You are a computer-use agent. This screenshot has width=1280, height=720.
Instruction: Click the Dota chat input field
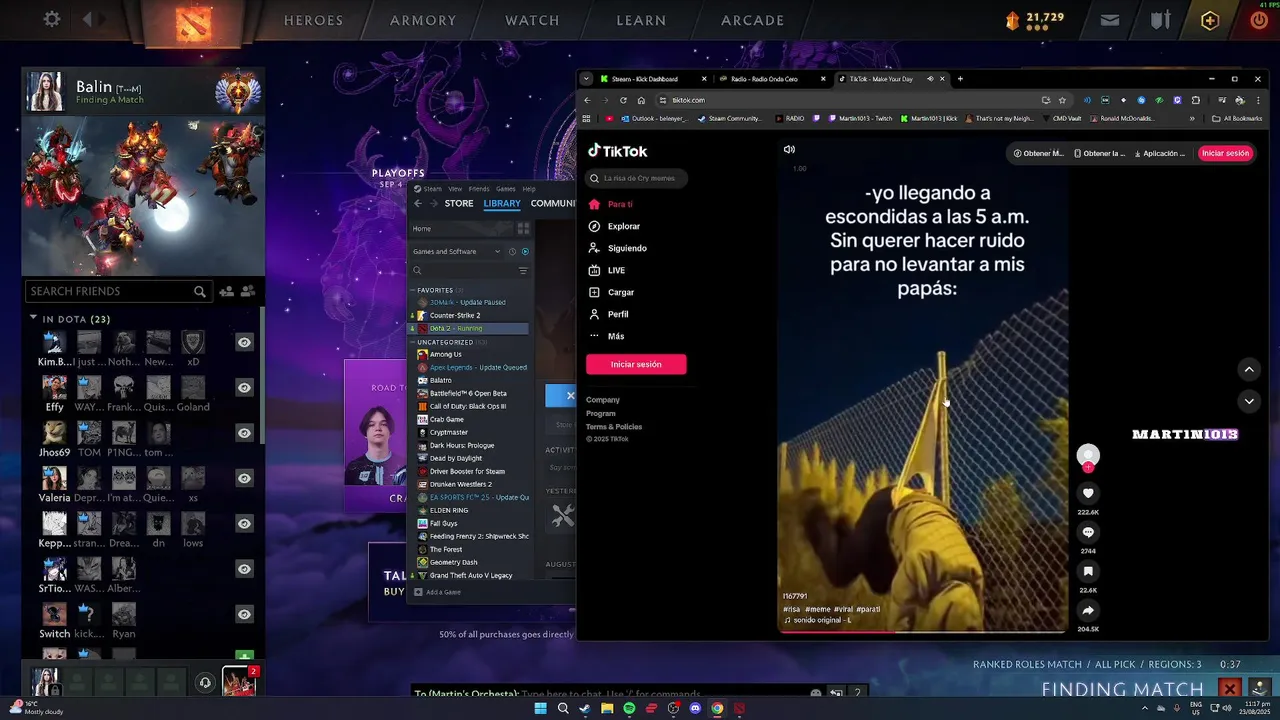[x=610, y=694]
